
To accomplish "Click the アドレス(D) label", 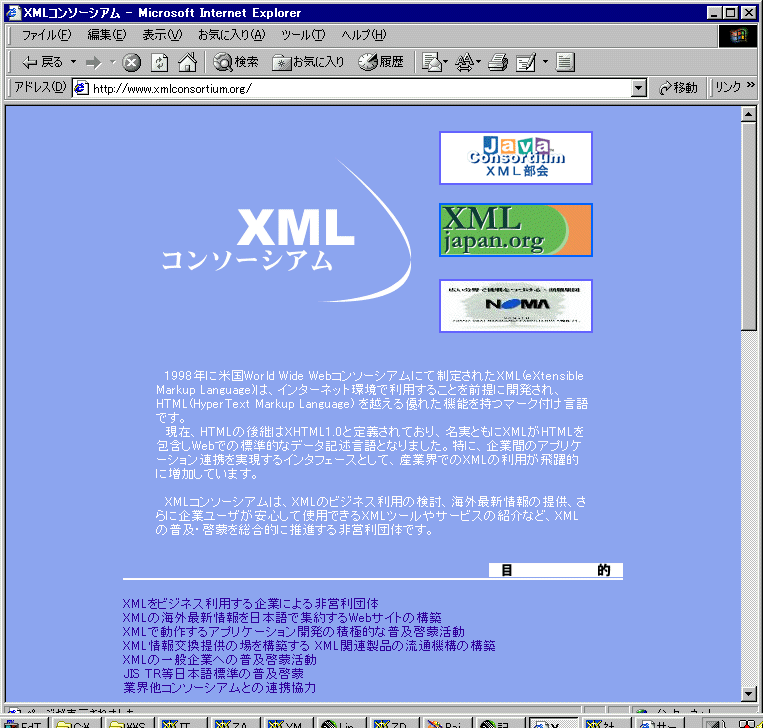I will point(40,87).
